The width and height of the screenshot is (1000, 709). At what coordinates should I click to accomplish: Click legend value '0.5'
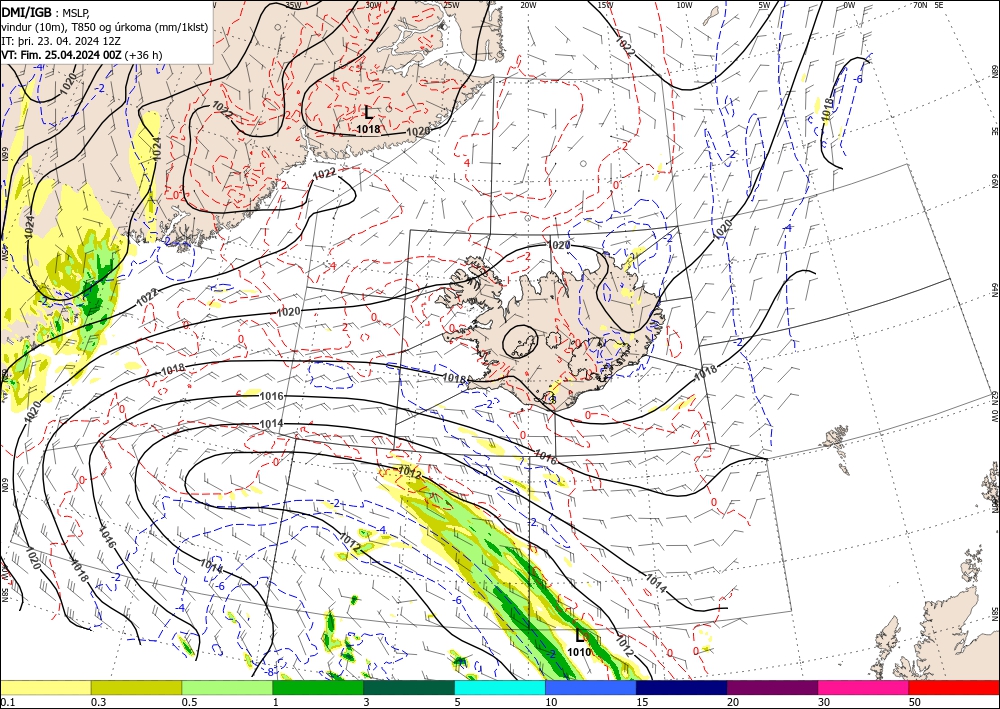(189, 702)
